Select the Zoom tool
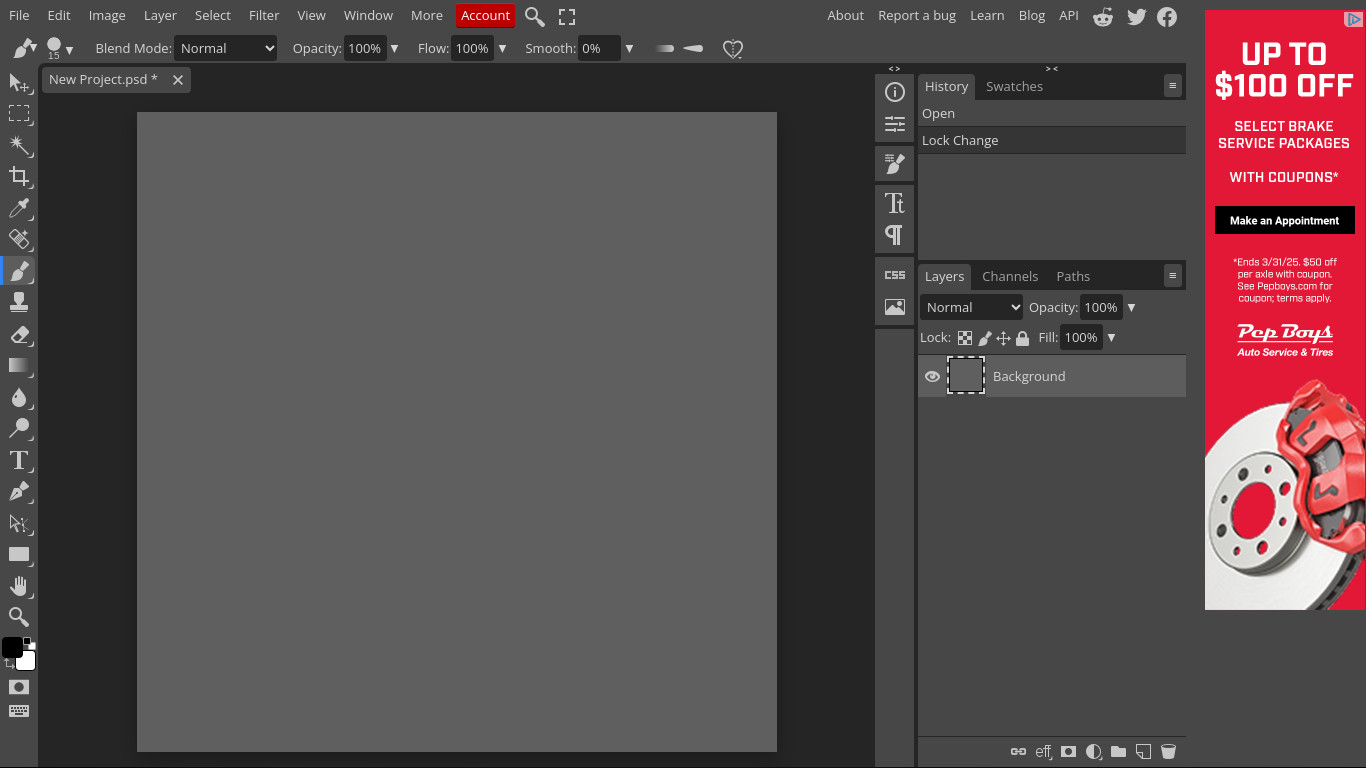 point(19,617)
